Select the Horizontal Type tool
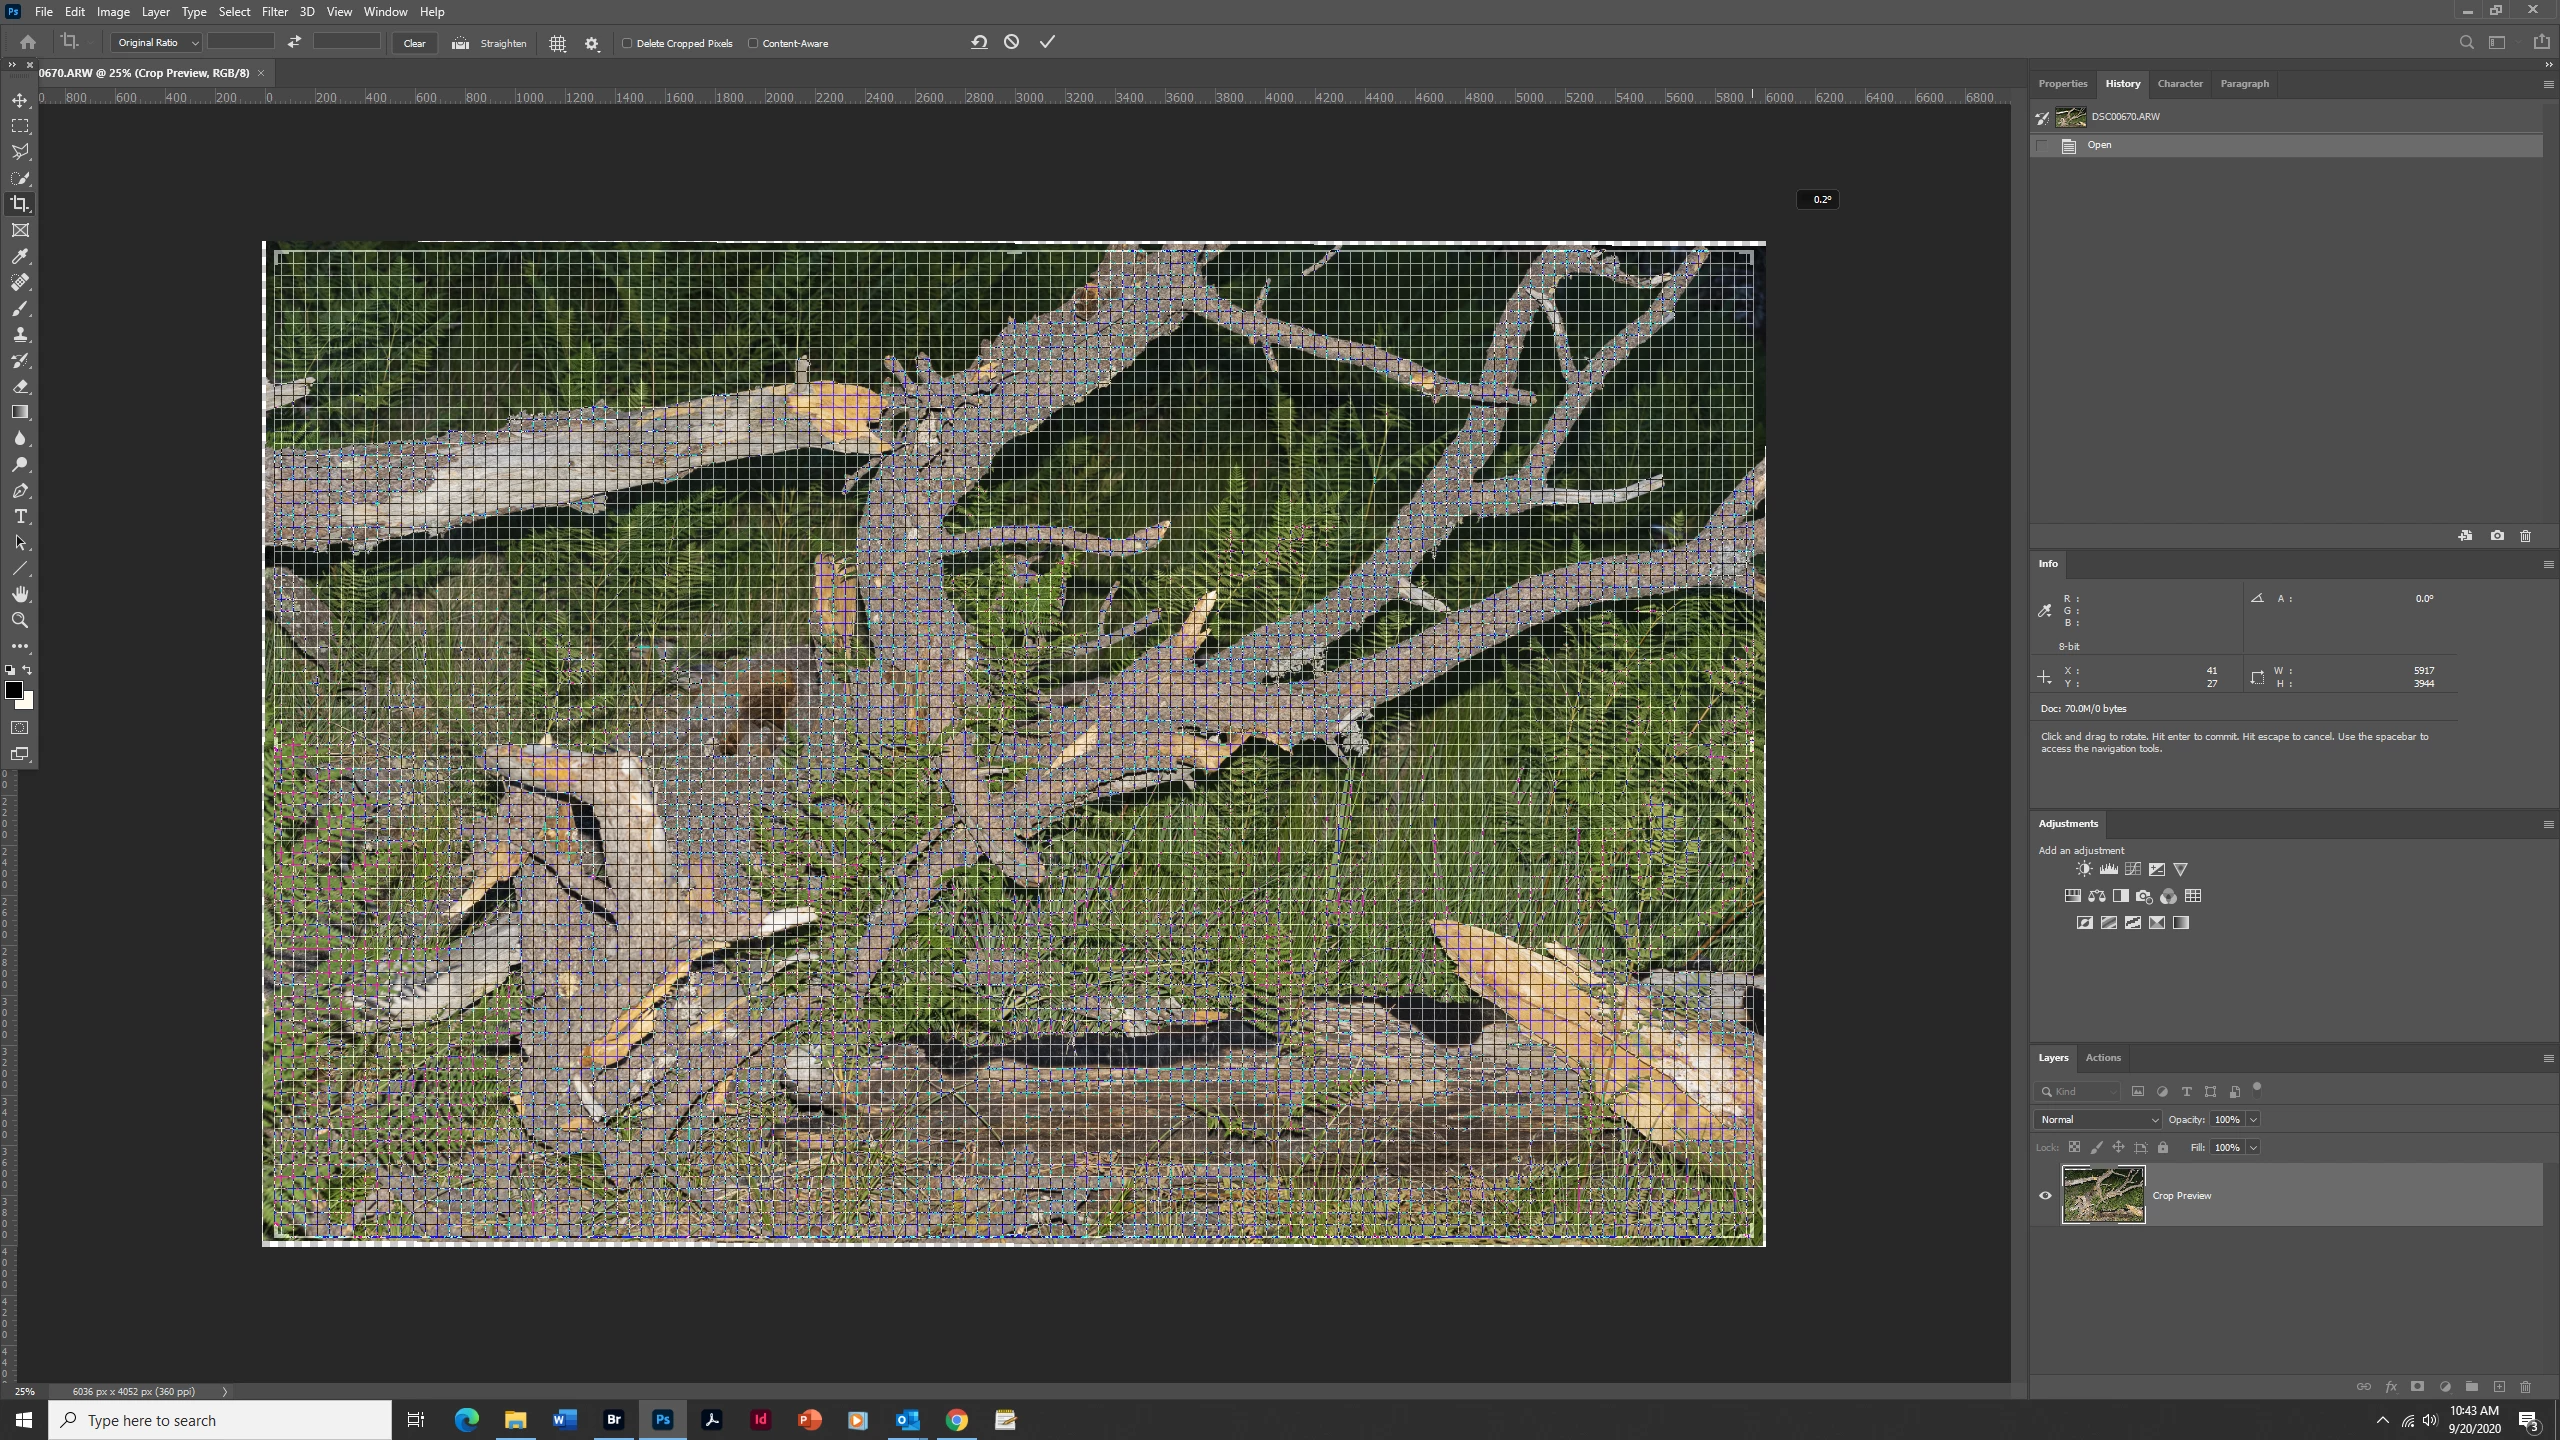The image size is (2560, 1440). click(20, 517)
